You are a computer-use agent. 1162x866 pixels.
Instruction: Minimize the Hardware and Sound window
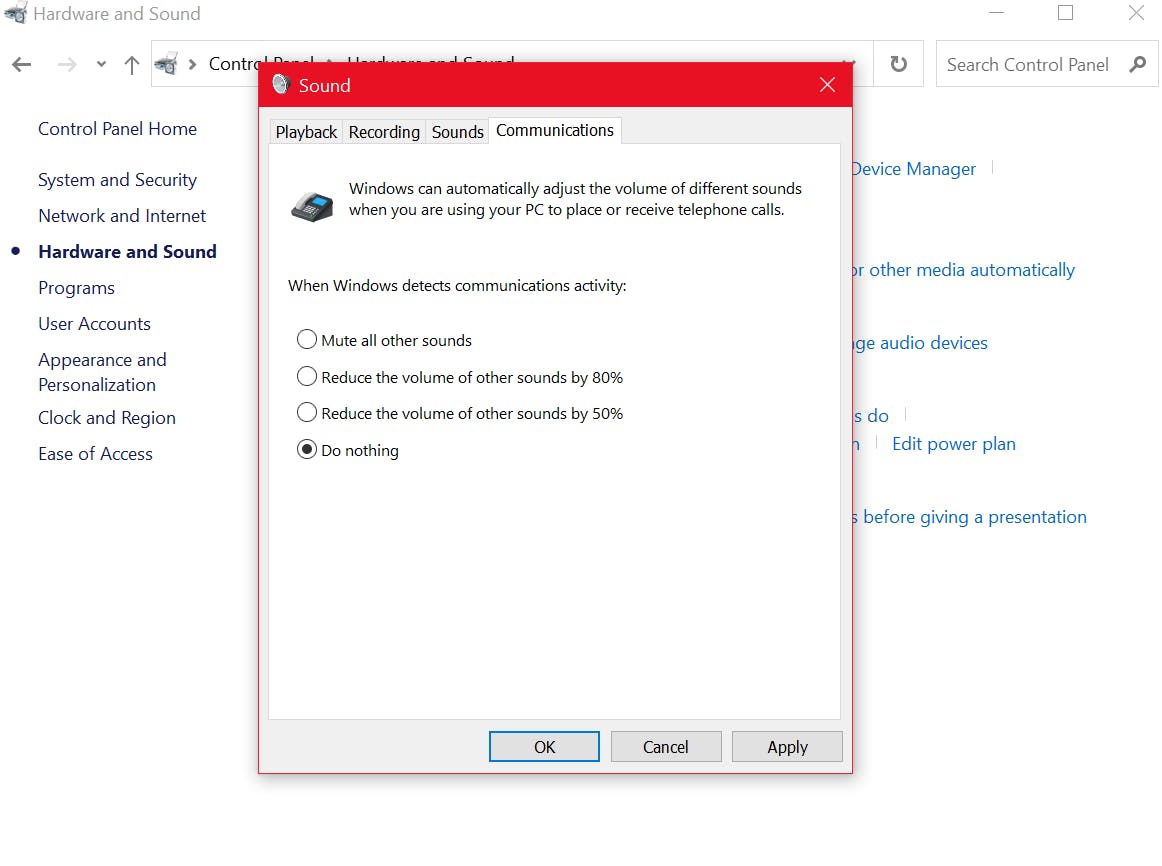[996, 13]
